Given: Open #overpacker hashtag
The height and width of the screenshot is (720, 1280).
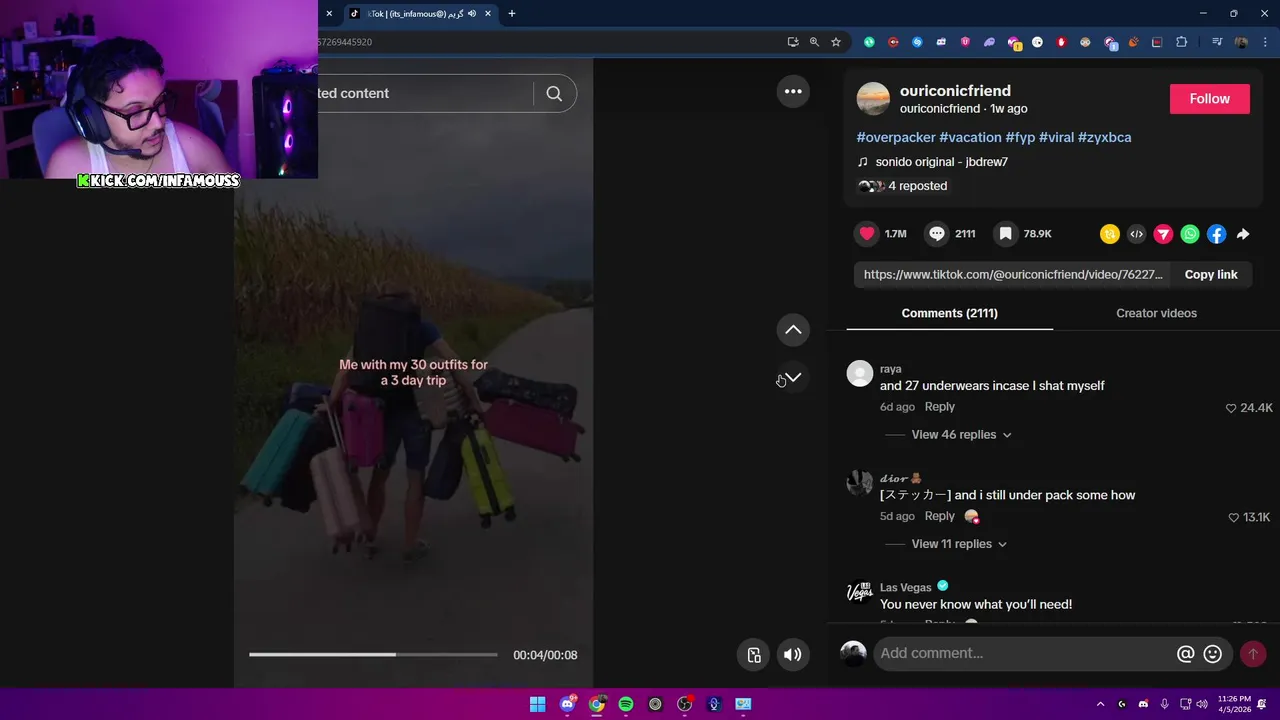Looking at the screenshot, I should click(x=896, y=137).
